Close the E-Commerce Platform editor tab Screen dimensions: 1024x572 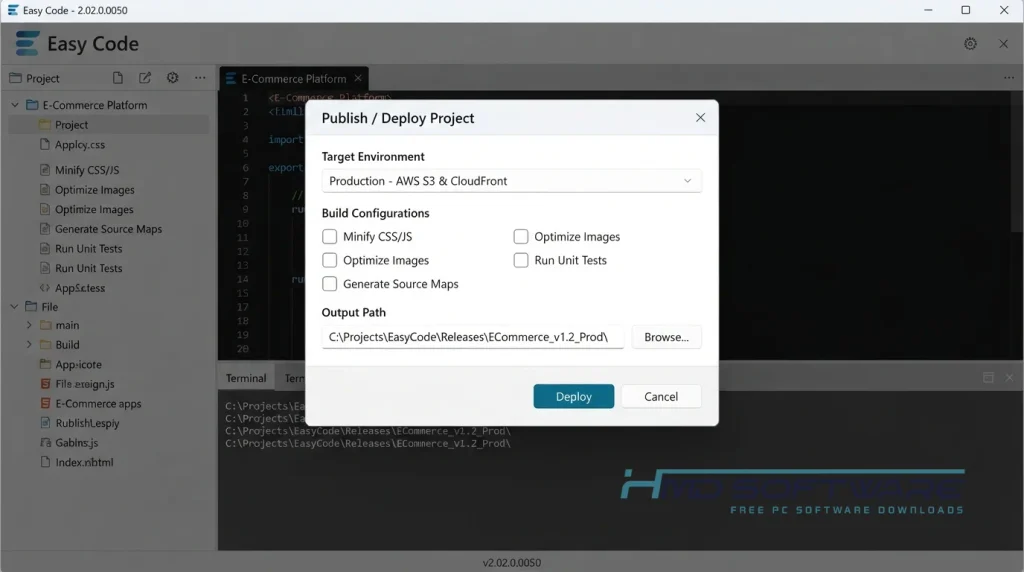pos(358,78)
